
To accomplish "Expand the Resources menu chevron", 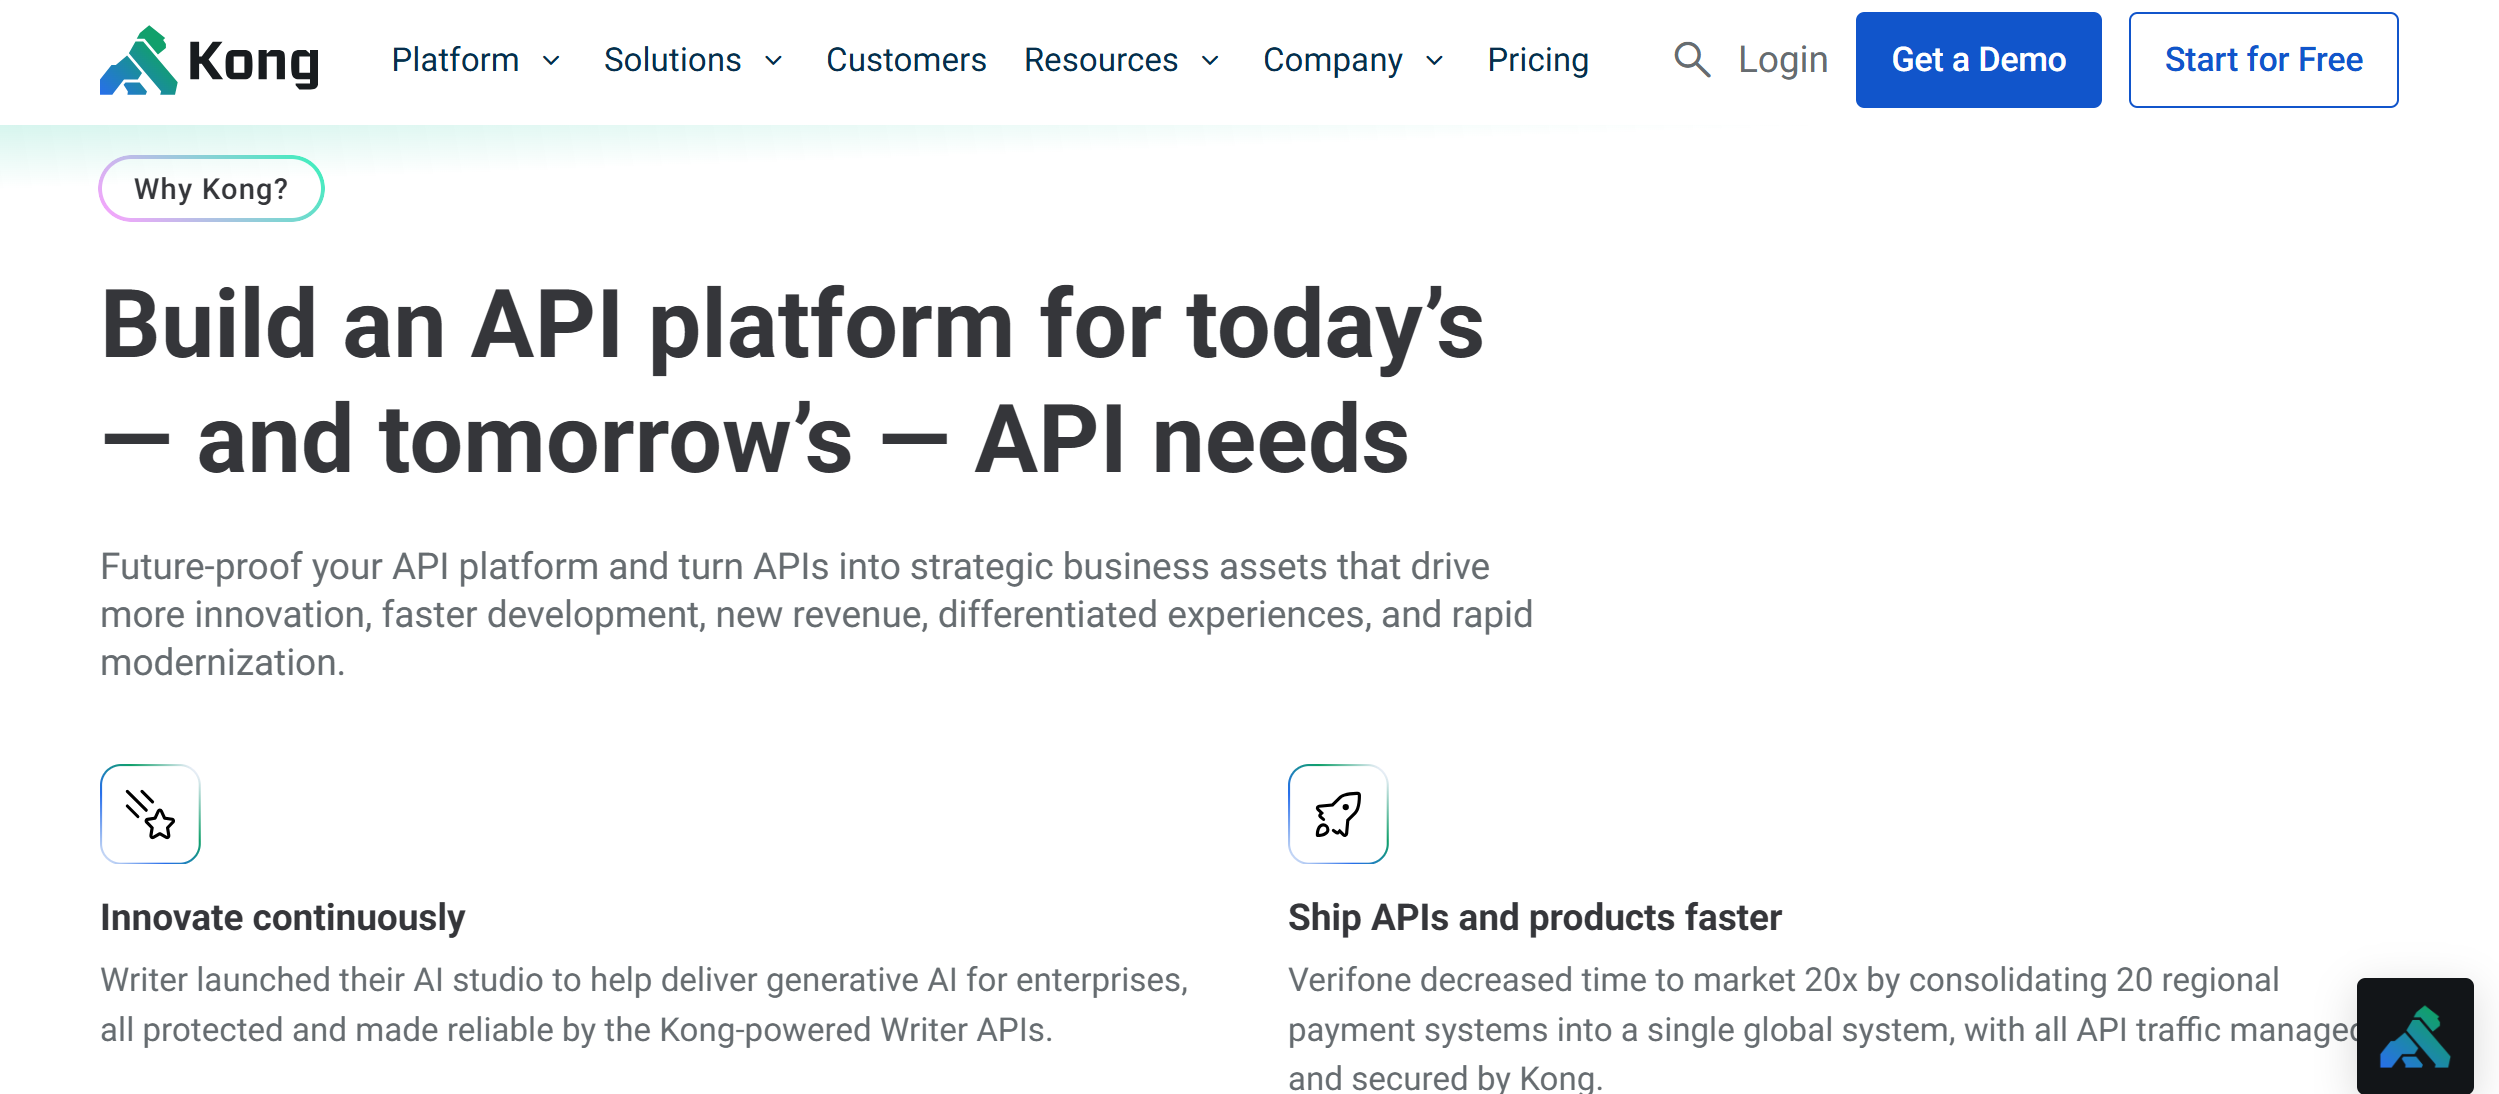I will pyautogui.click(x=1210, y=61).
